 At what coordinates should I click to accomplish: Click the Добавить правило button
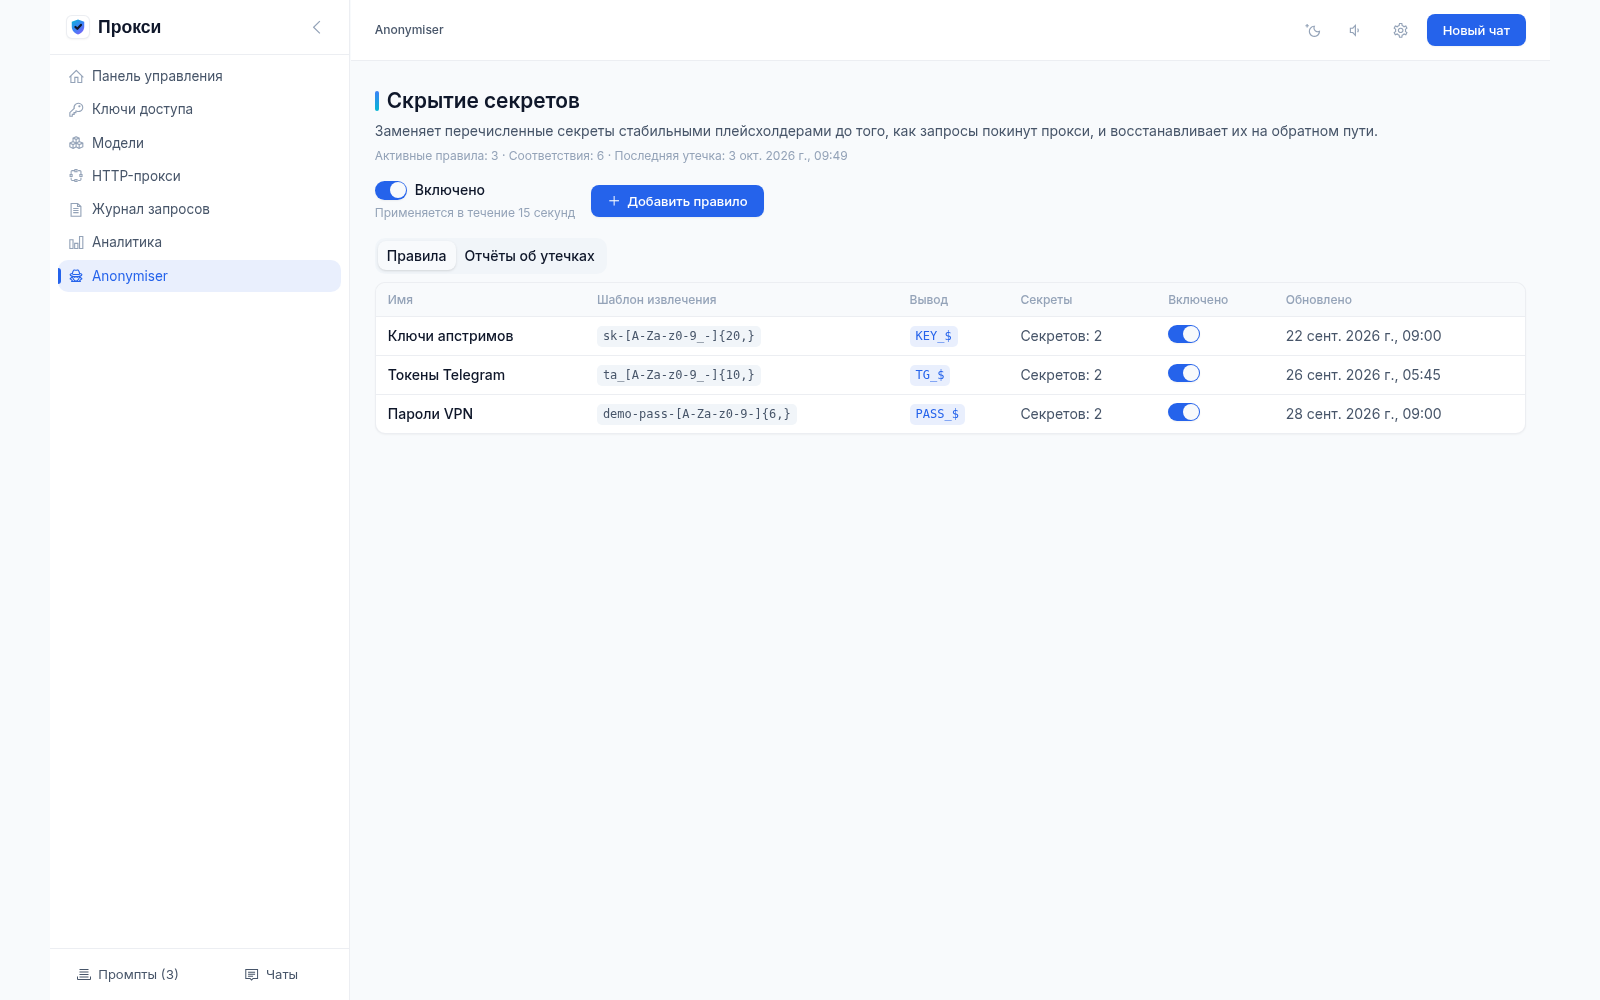pos(677,201)
